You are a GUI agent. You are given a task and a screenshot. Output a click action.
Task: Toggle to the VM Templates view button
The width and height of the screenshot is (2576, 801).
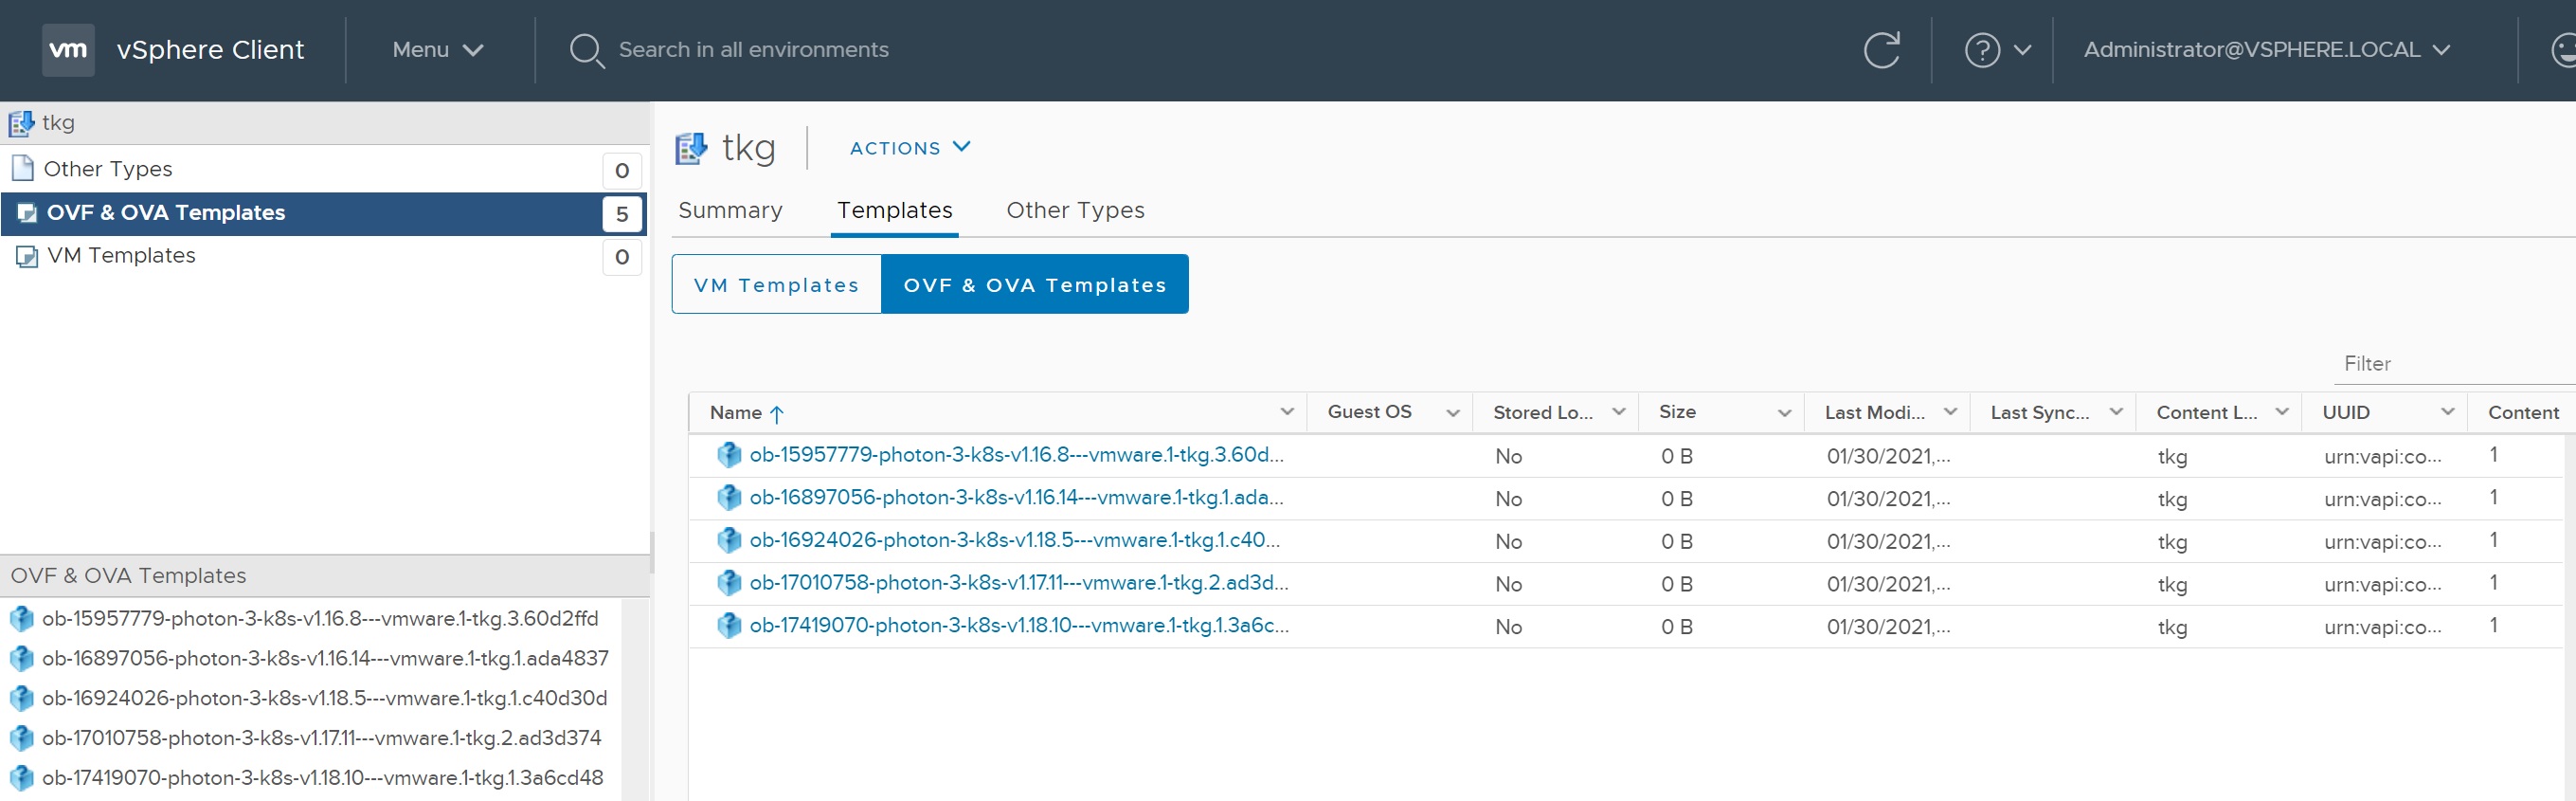pos(776,285)
